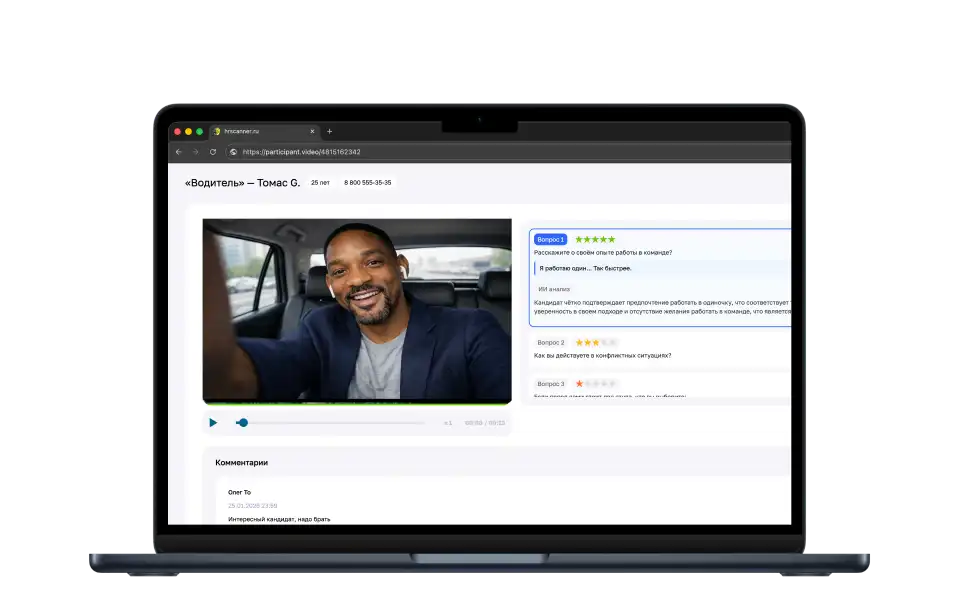Click the video progress slider handle
Image resolution: width=960 pixels, height=600 pixels.
[243, 423]
